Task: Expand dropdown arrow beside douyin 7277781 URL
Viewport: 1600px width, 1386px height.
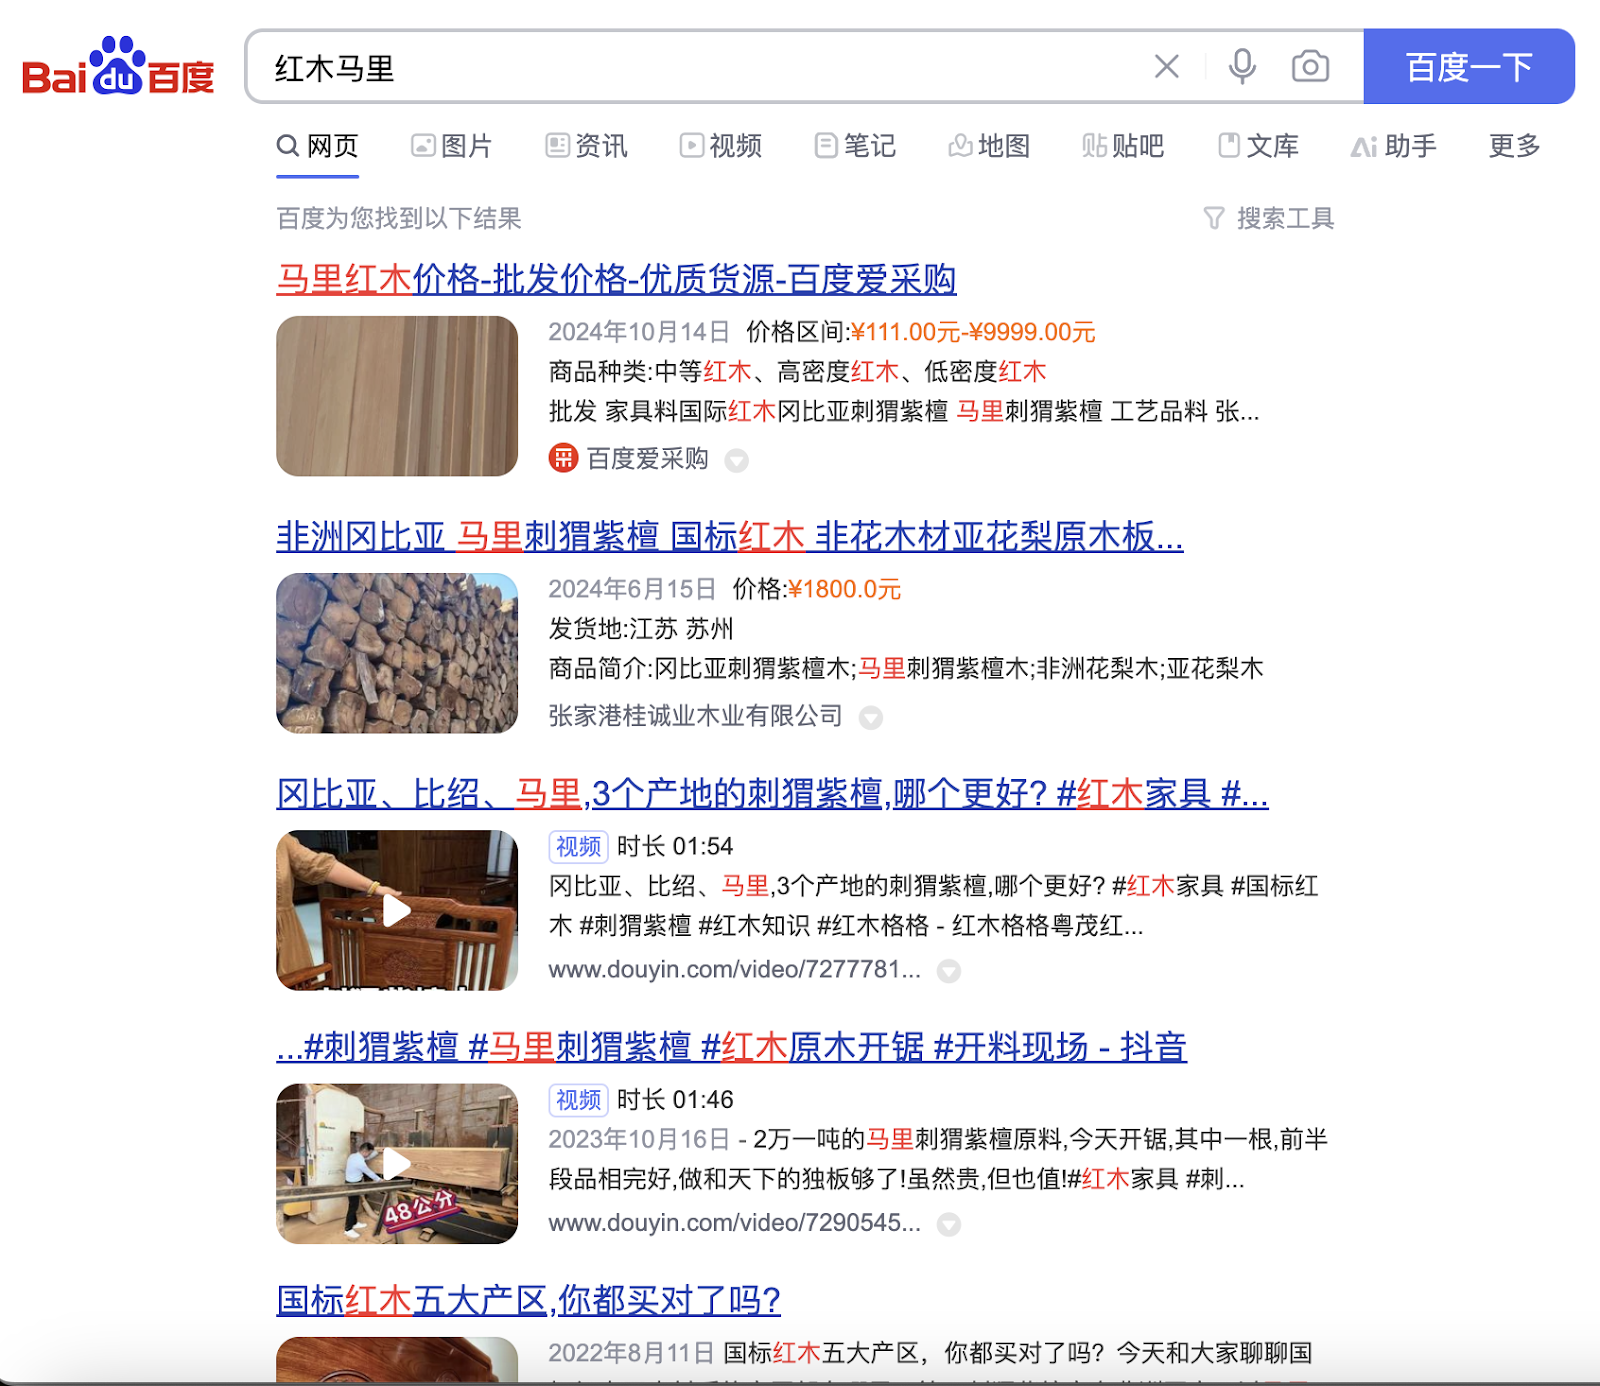Action: click(x=949, y=971)
